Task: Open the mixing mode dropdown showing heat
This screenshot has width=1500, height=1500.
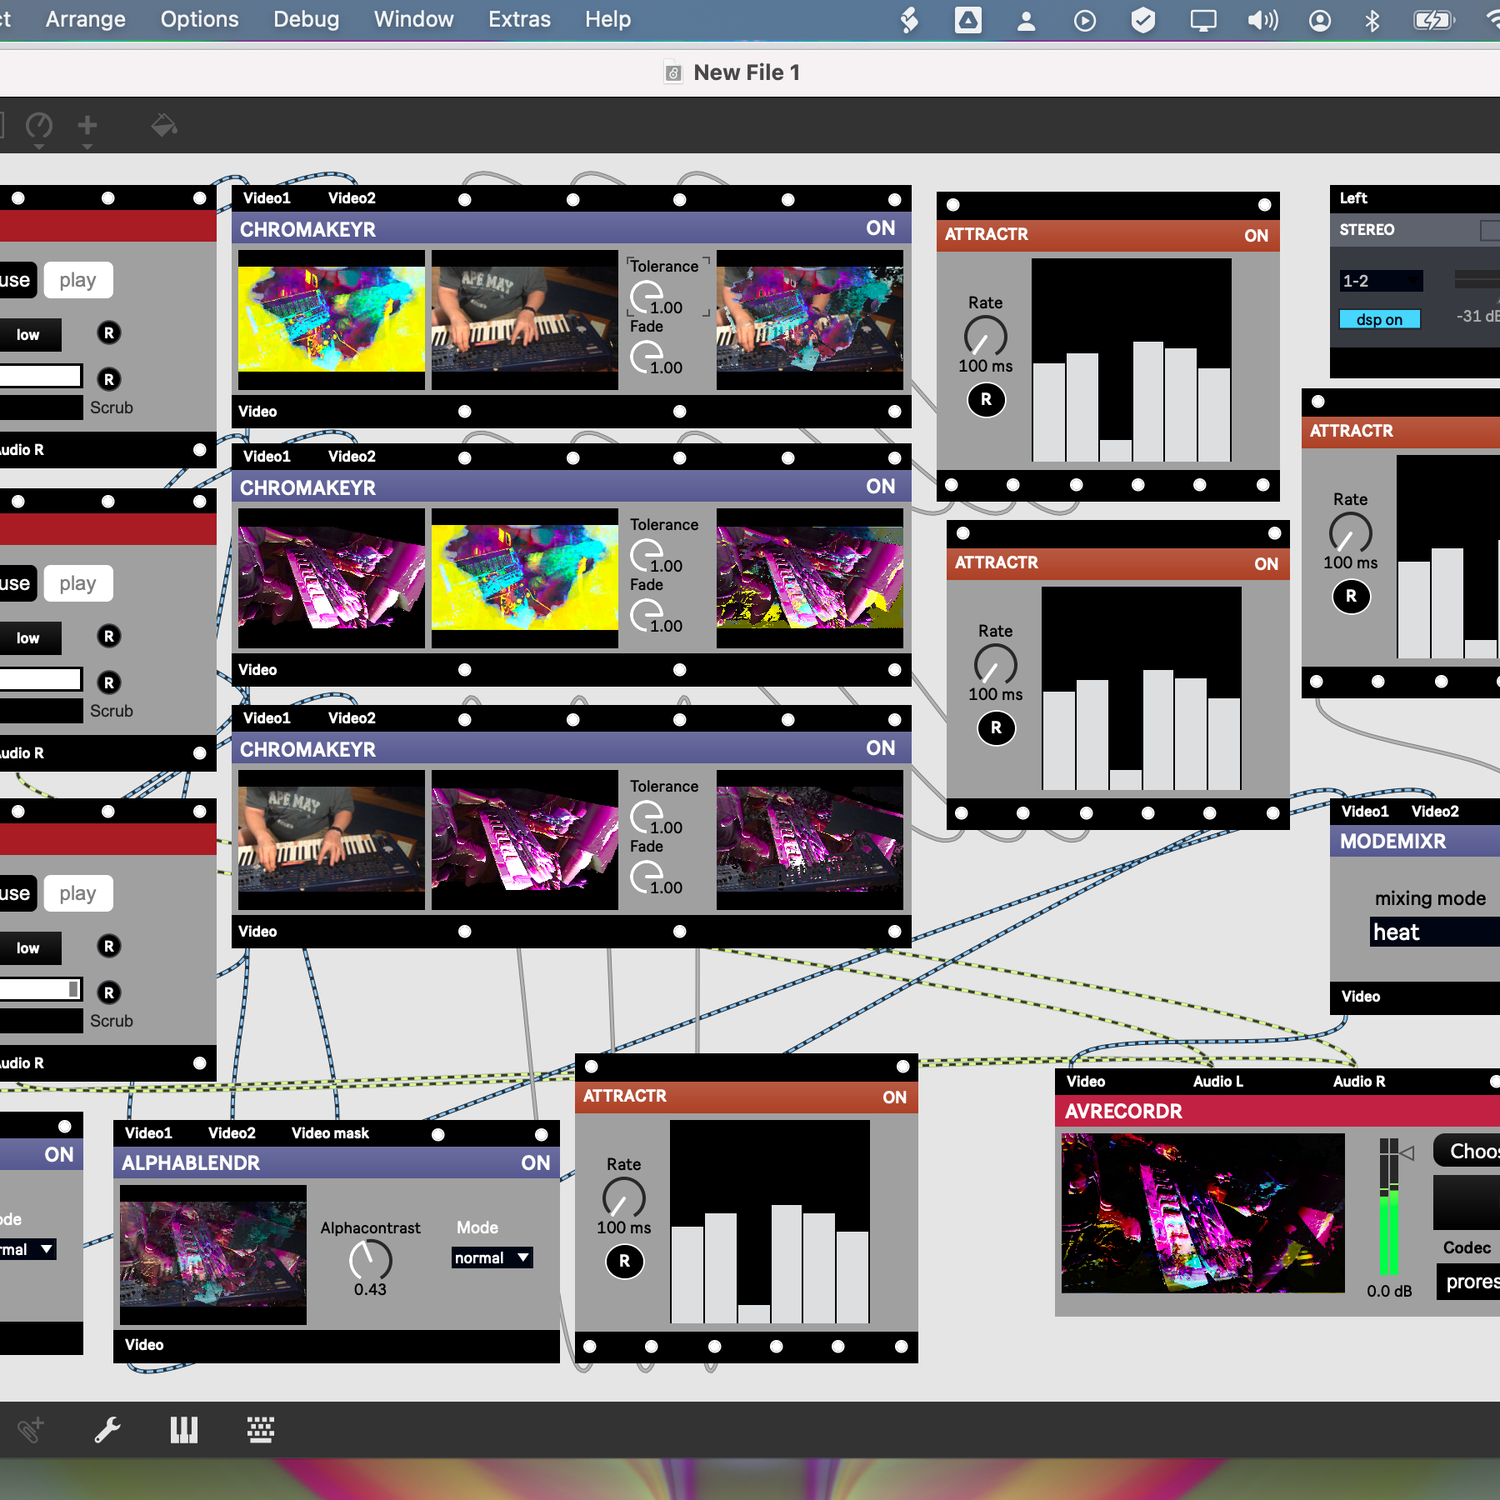Action: 1433,932
